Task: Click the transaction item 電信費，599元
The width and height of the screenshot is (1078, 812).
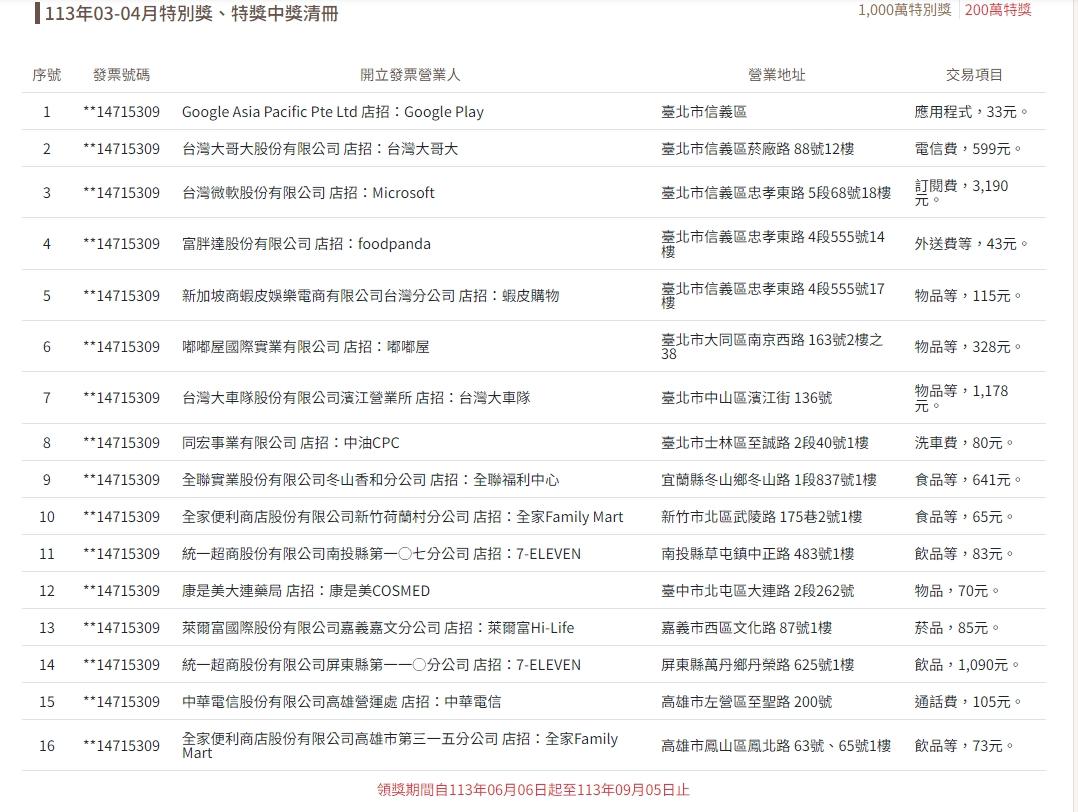Action: tap(968, 149)
